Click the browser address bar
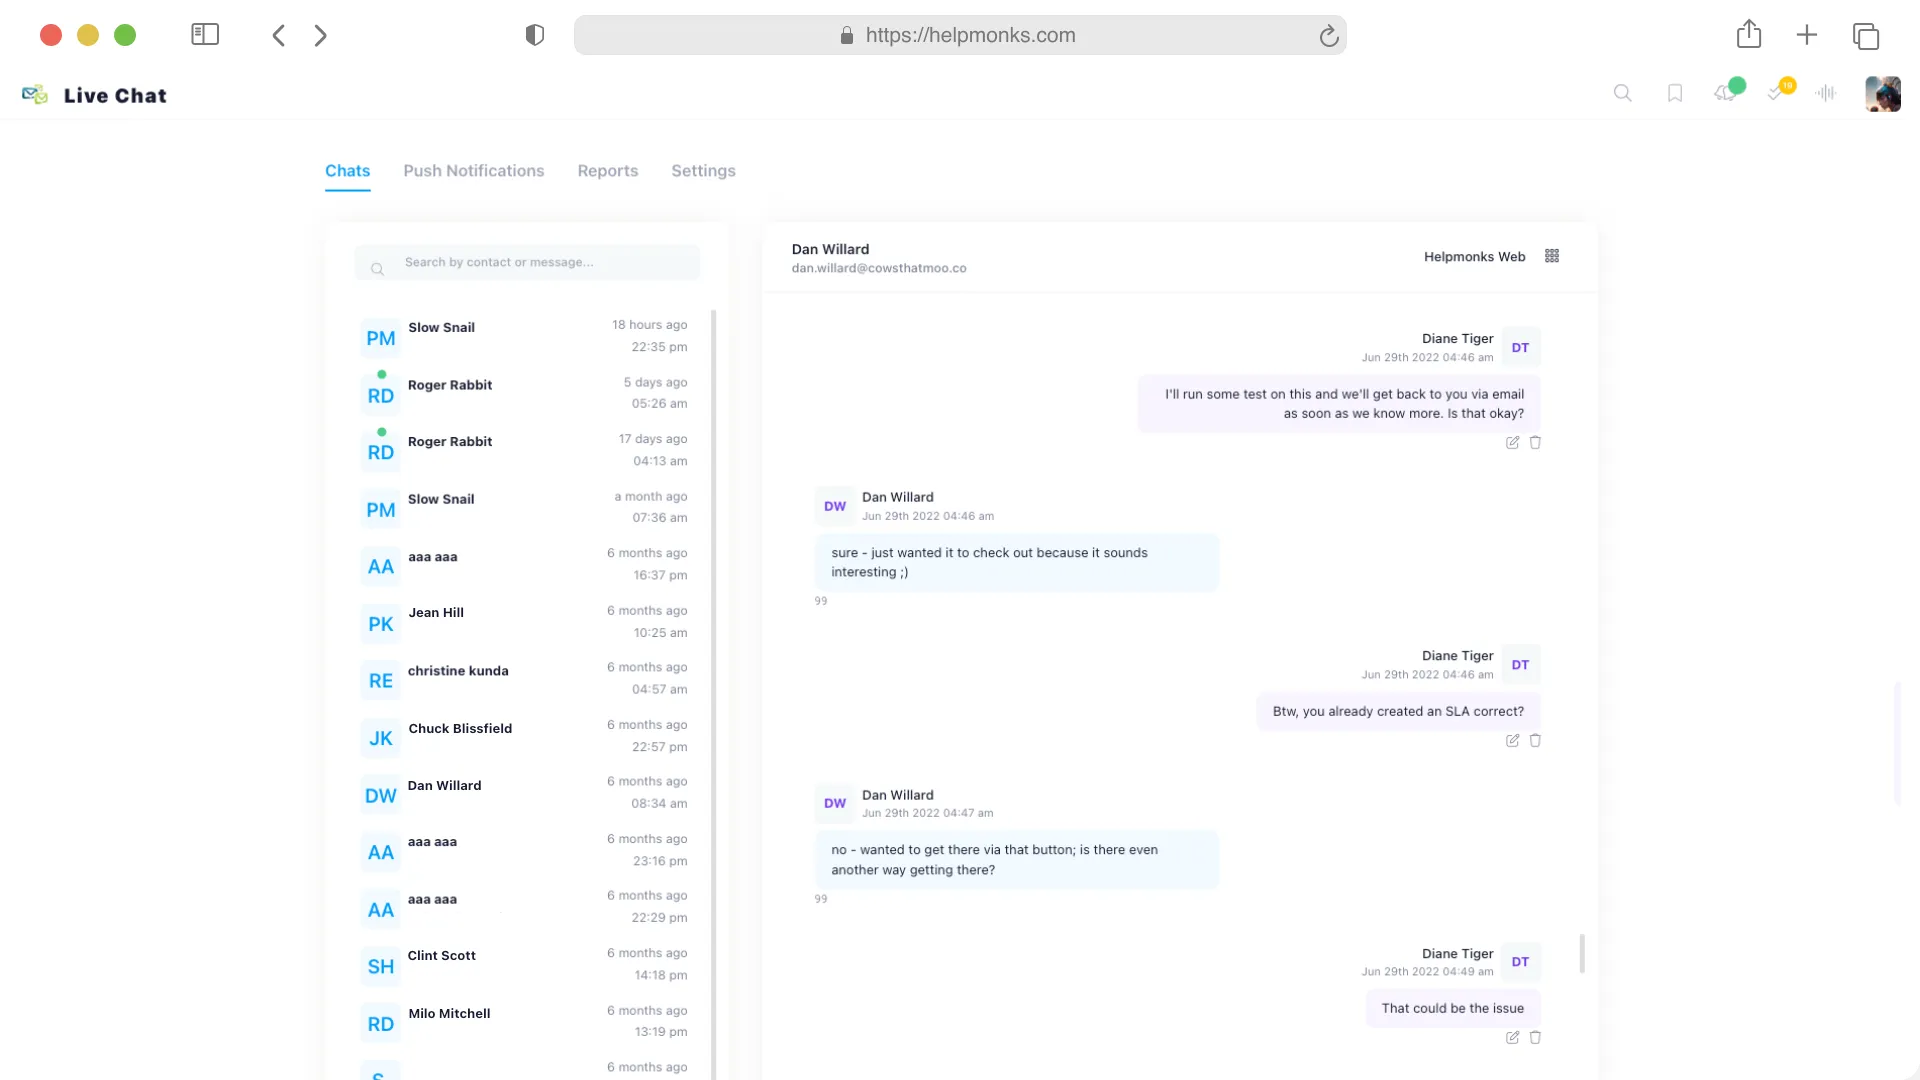Screen dimensions: 1920x1080 click(x=960, y=35)
